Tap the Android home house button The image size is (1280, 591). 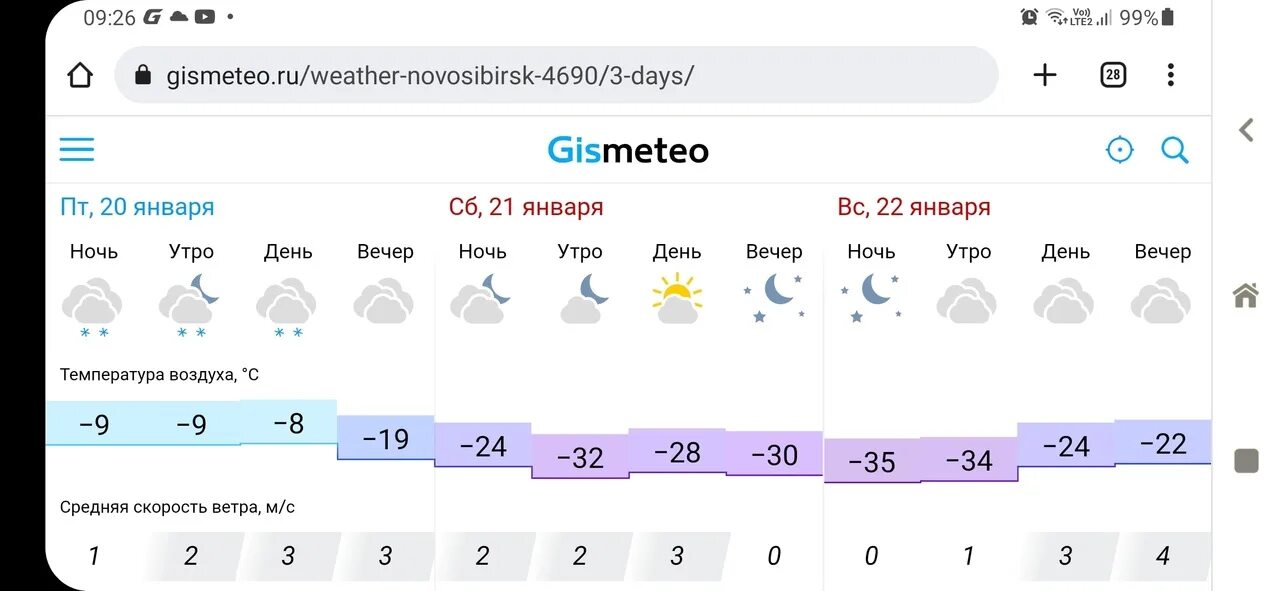(1246, 295)
